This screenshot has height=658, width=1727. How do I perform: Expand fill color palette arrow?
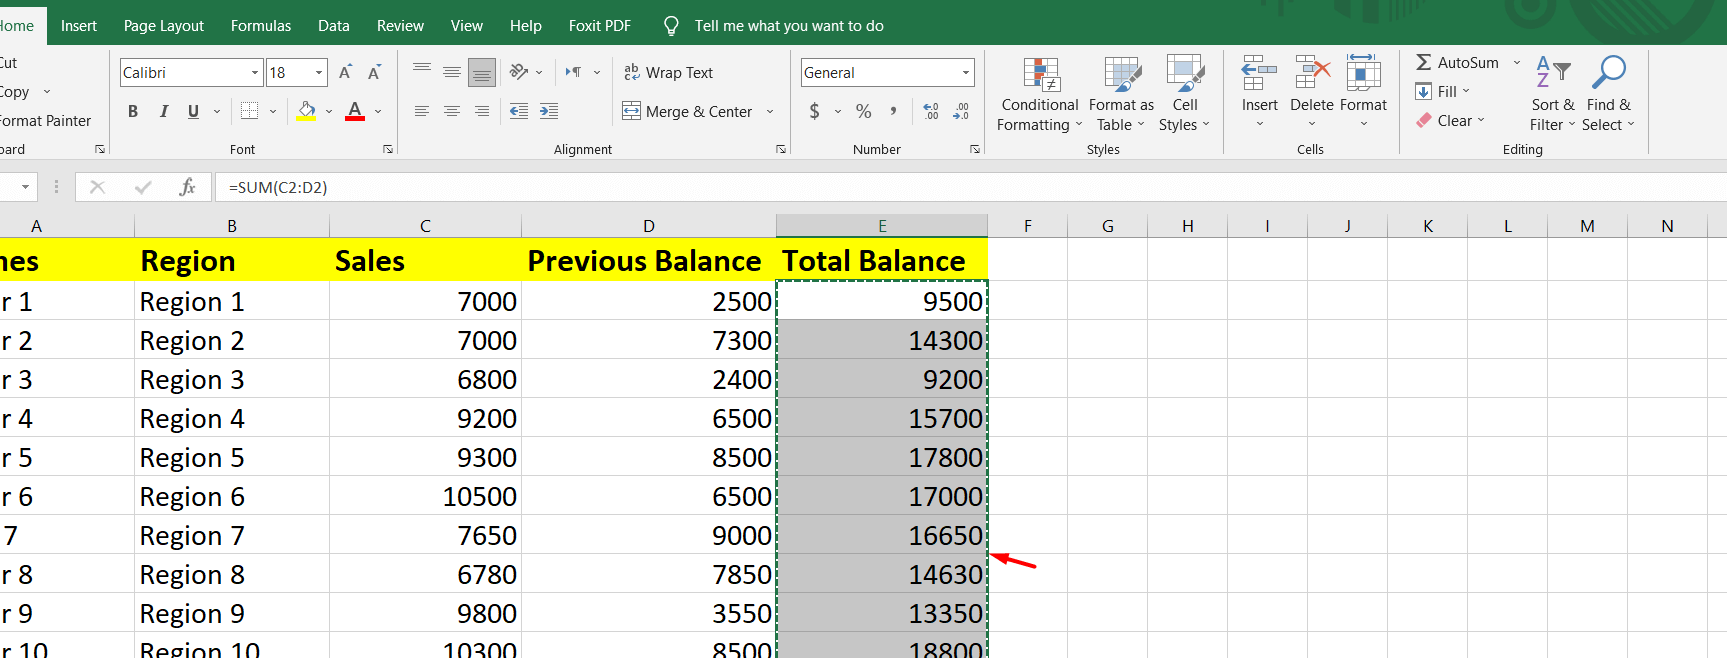click(329, 111)
